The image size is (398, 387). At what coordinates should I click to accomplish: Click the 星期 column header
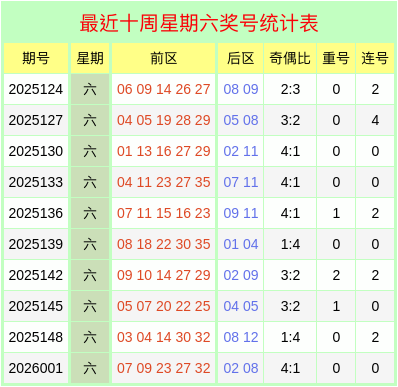90,58
